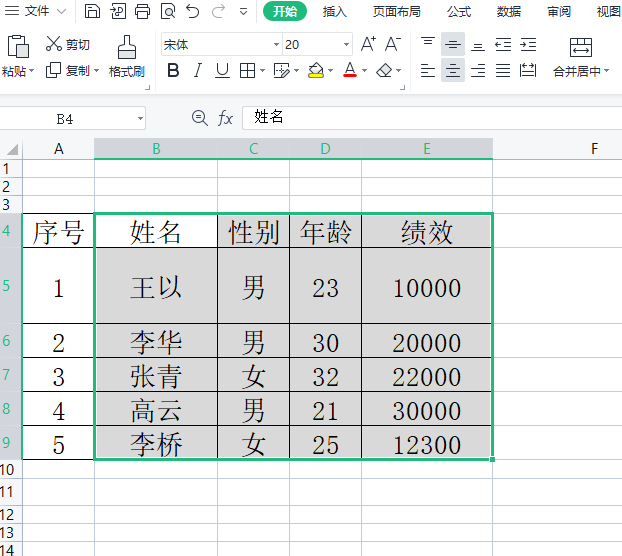Select column A header
The image size is (622, 556).
58,149
